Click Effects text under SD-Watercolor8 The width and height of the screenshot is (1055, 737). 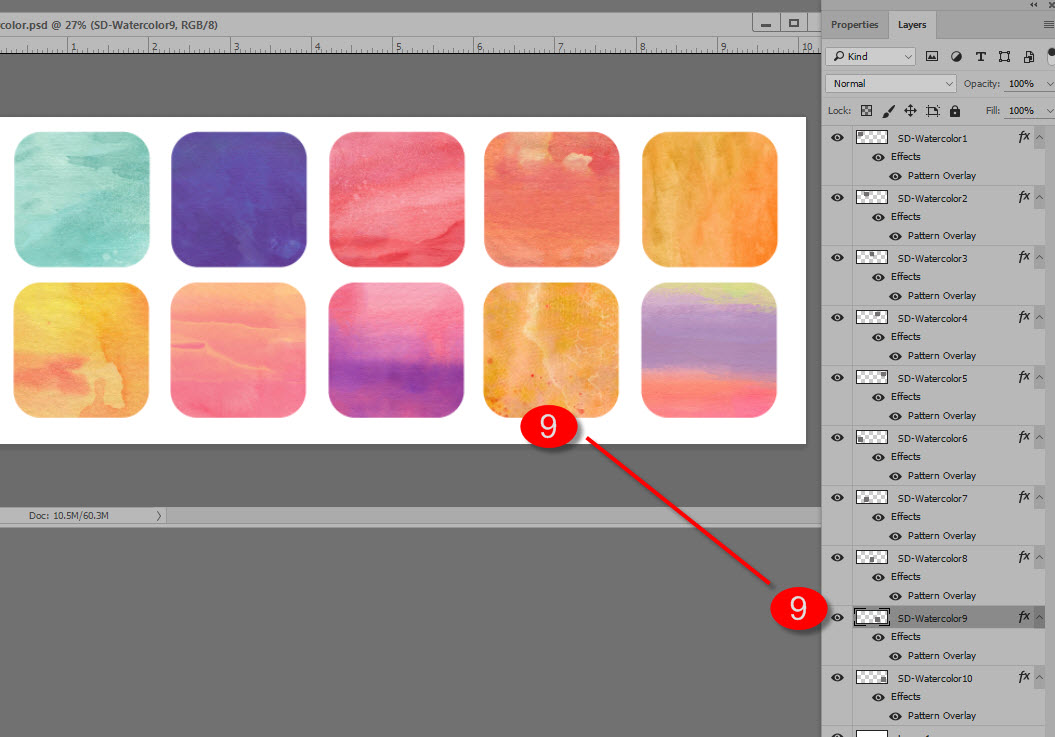pos(905,577)
